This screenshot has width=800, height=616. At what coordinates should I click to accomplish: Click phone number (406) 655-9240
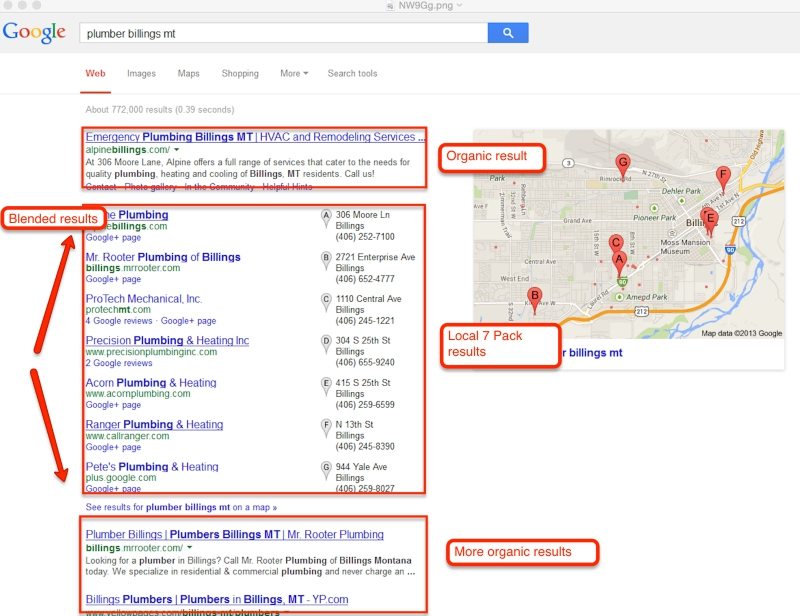pyautogui.click(x=365, y=363)
